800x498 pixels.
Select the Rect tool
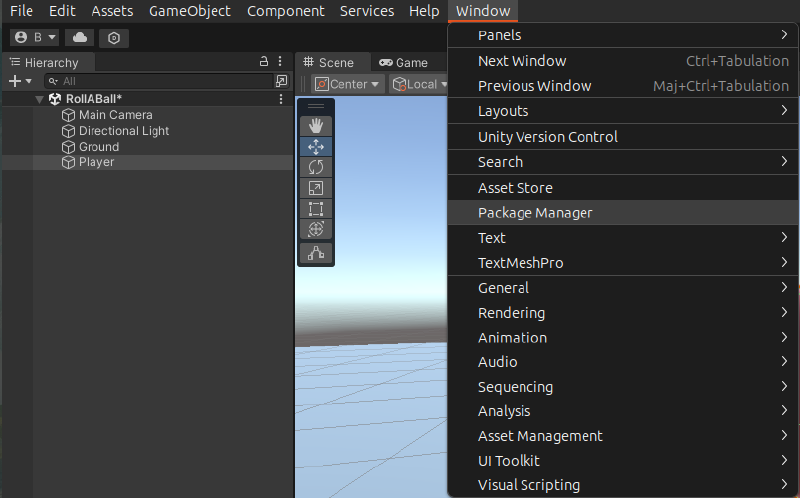tap(316, 209)
